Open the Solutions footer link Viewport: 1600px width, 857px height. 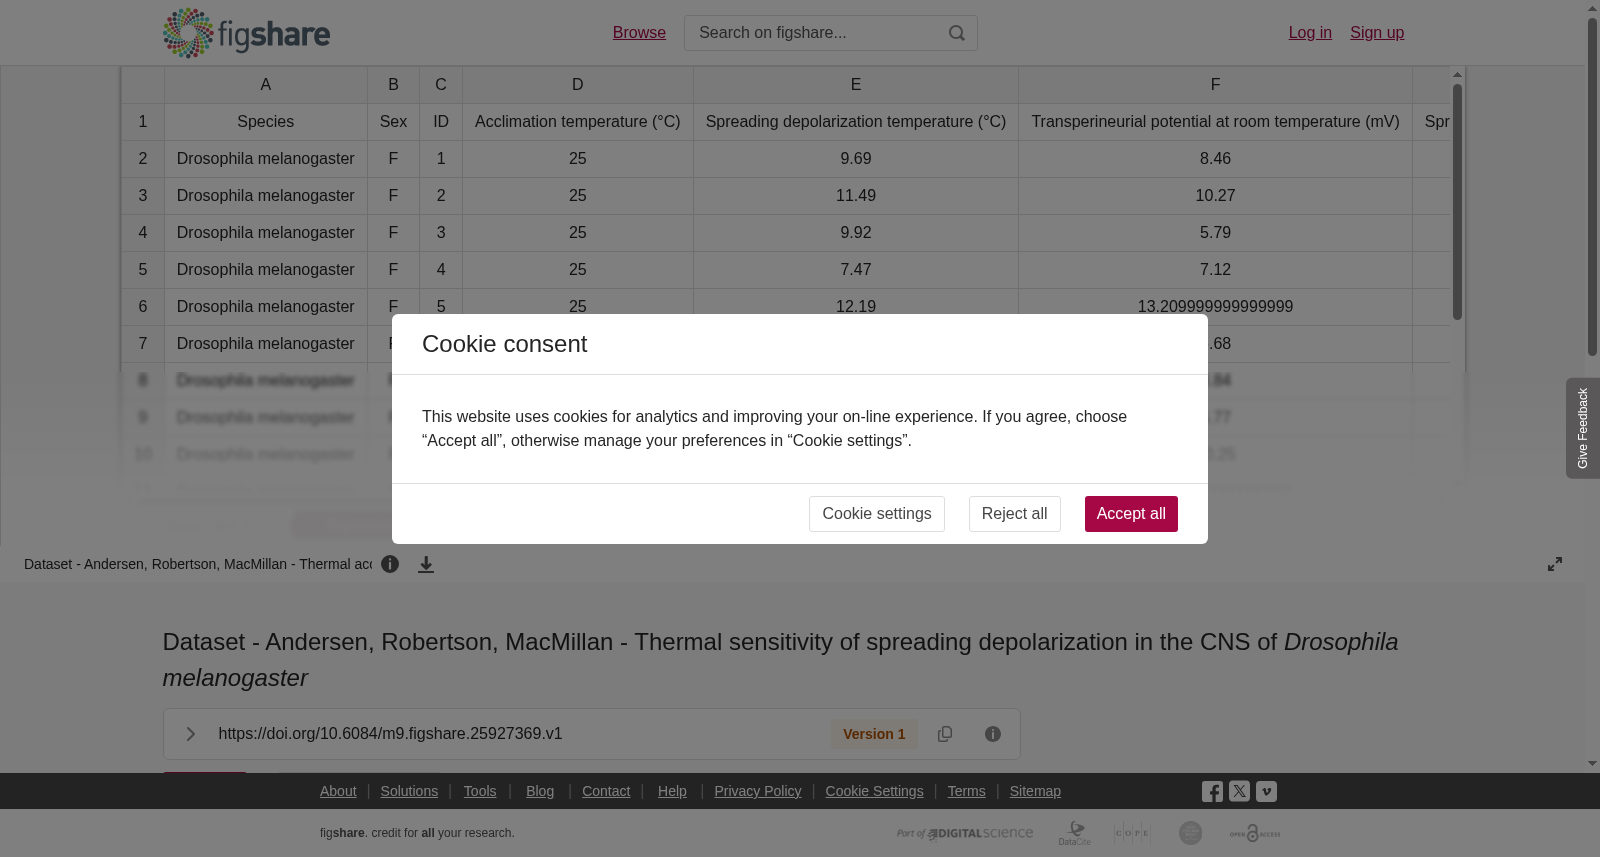tap(409, 791)
